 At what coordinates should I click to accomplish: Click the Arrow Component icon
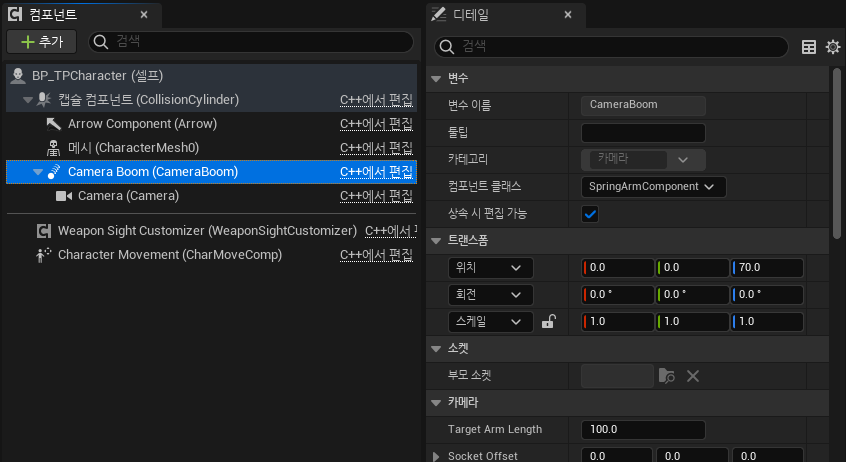[x=54, y=124]
